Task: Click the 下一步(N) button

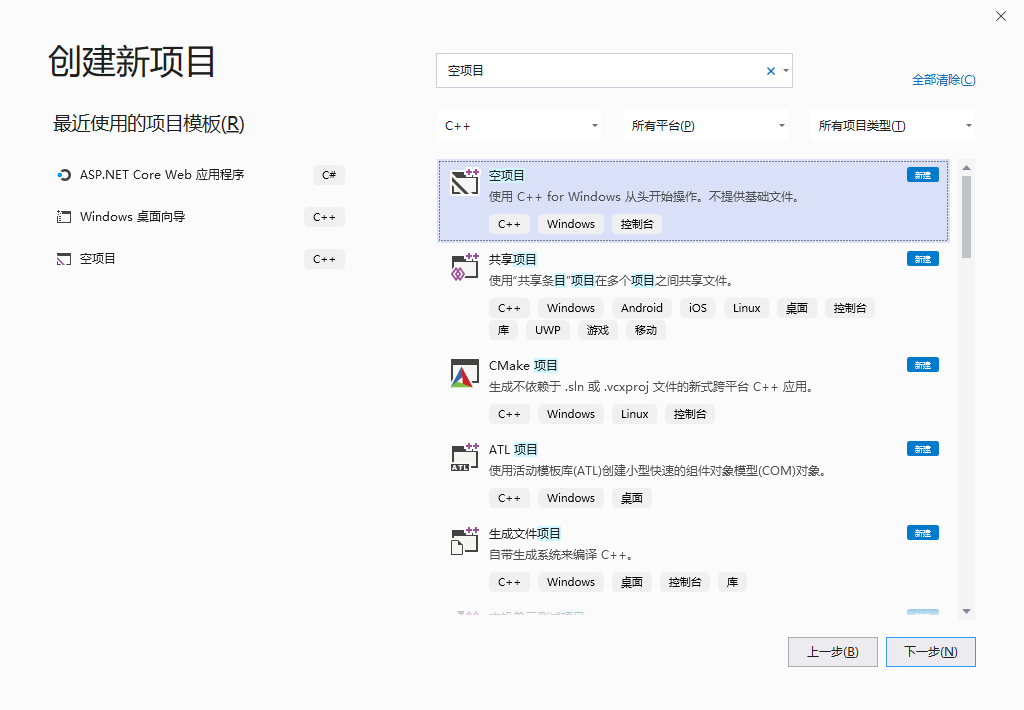Action: pos(931,652)
